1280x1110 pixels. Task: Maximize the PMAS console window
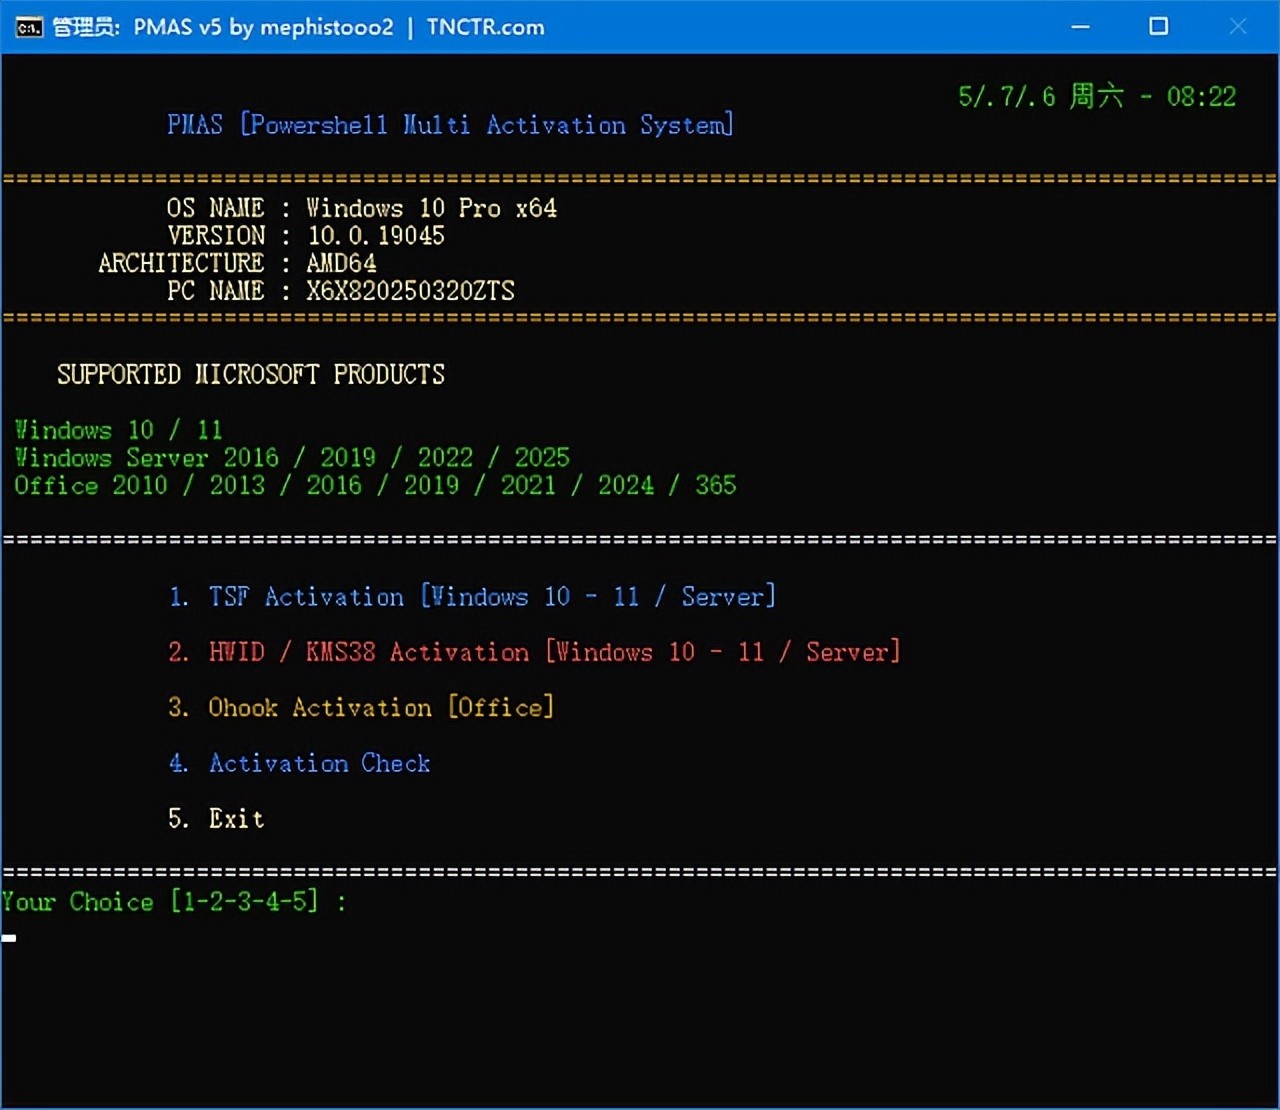[1158, 27]
